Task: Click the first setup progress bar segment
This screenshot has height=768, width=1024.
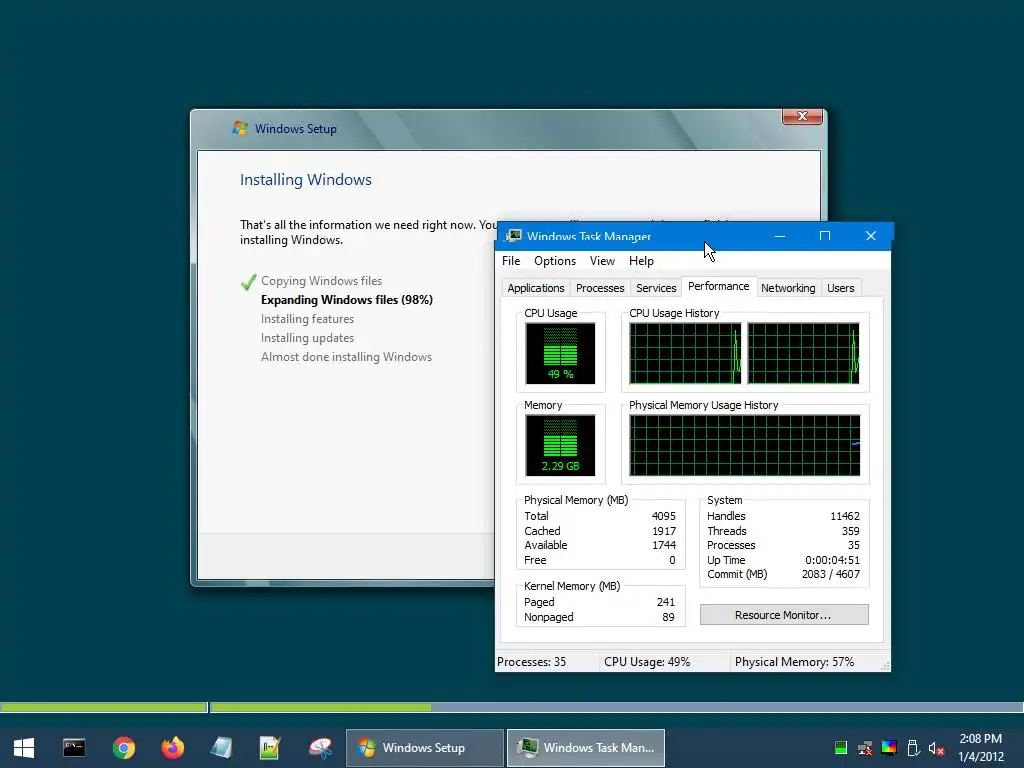Action: 104,707
